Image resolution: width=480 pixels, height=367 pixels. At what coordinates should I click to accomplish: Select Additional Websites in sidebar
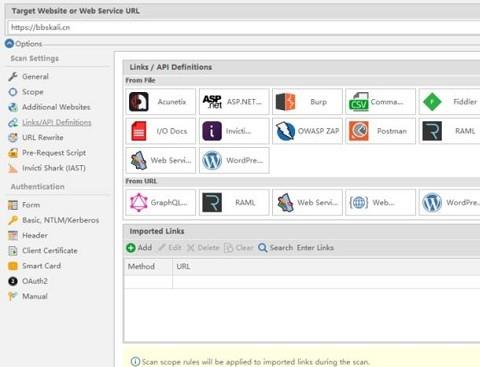[x=56, y=107]
